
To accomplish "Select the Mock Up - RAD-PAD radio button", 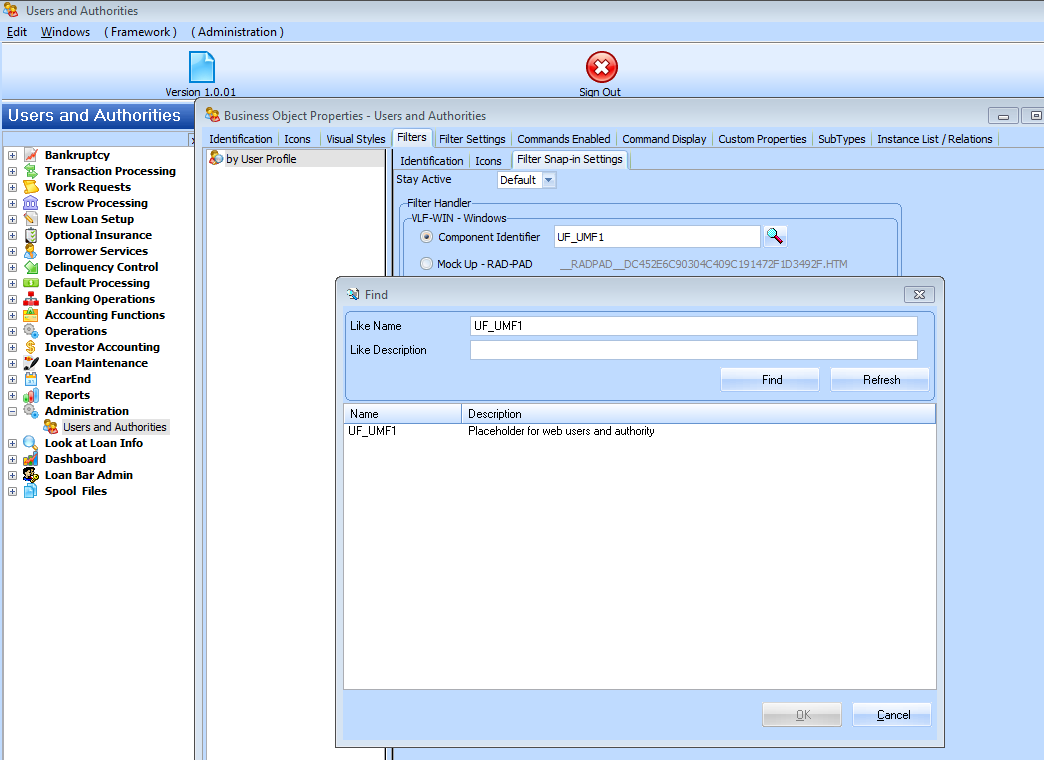I will tap(427, 264).
